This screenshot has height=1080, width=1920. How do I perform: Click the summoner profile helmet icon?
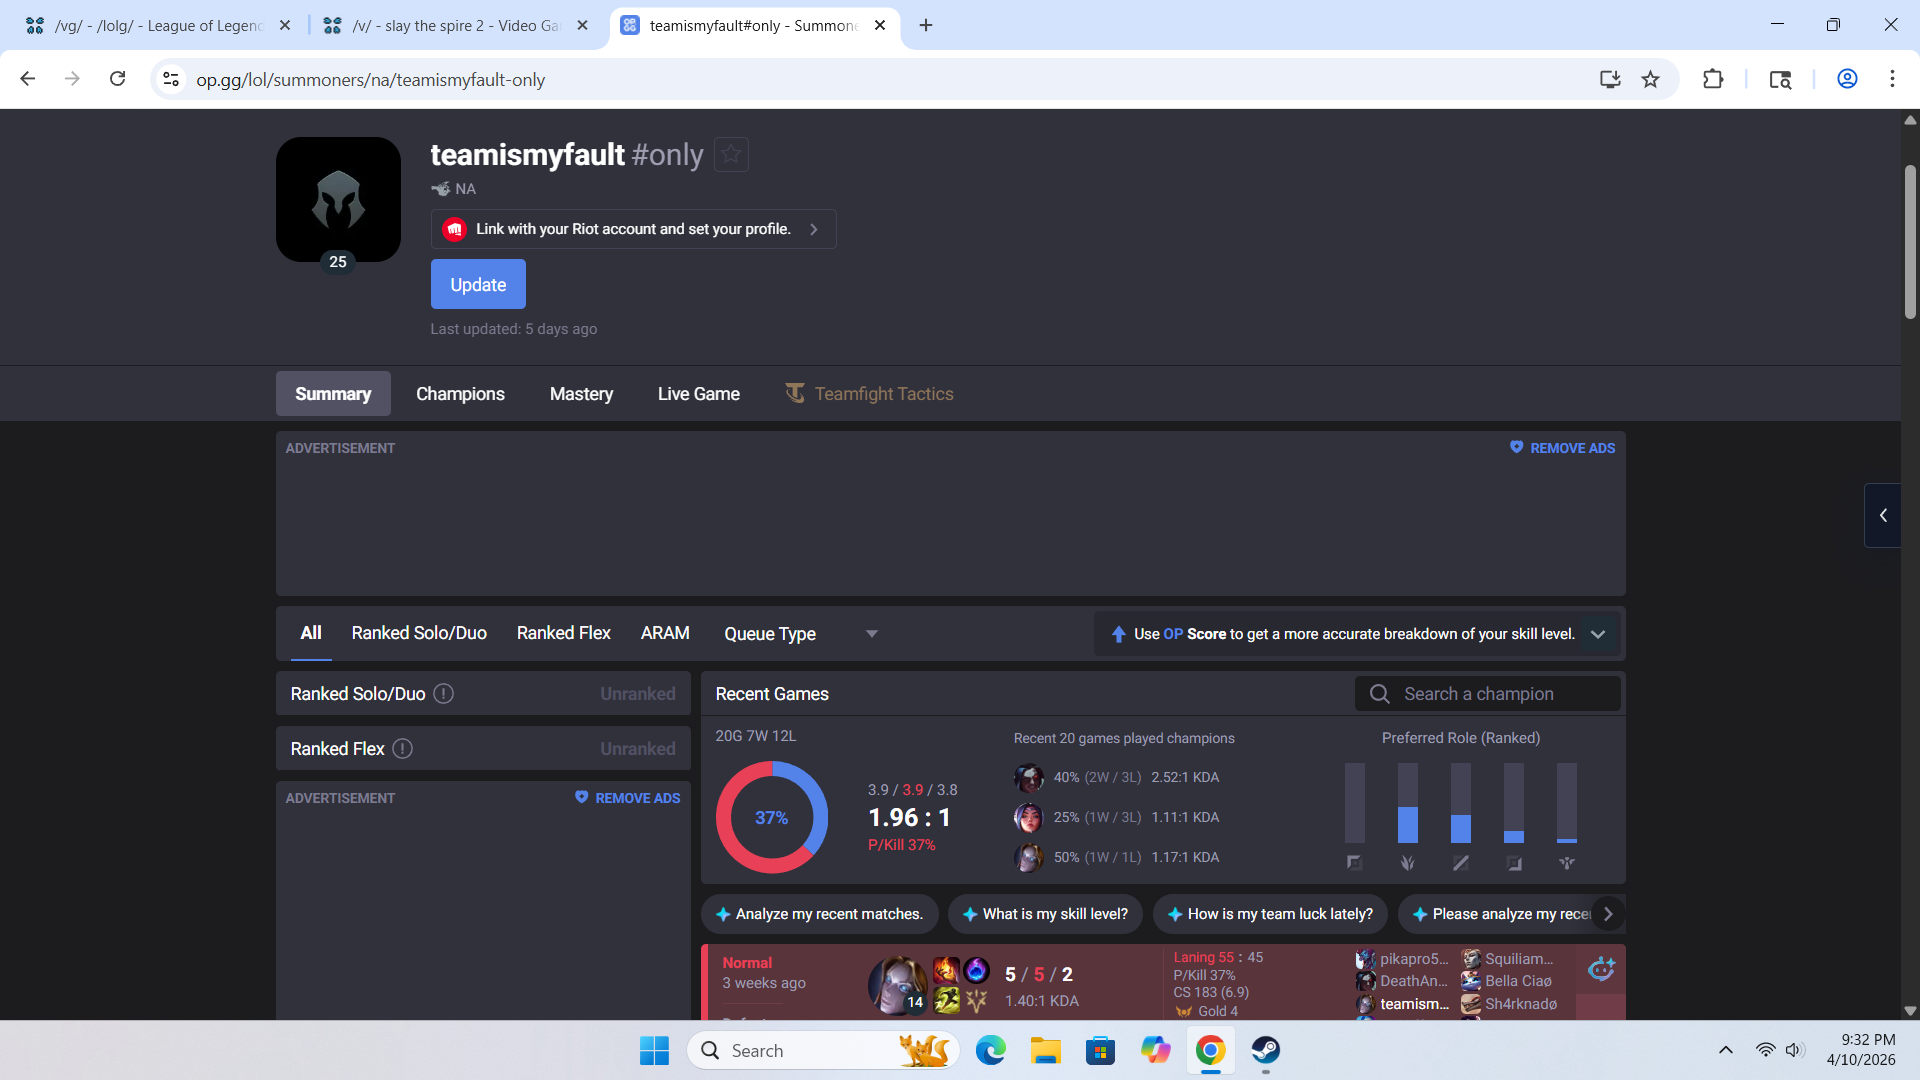point(338,199)
